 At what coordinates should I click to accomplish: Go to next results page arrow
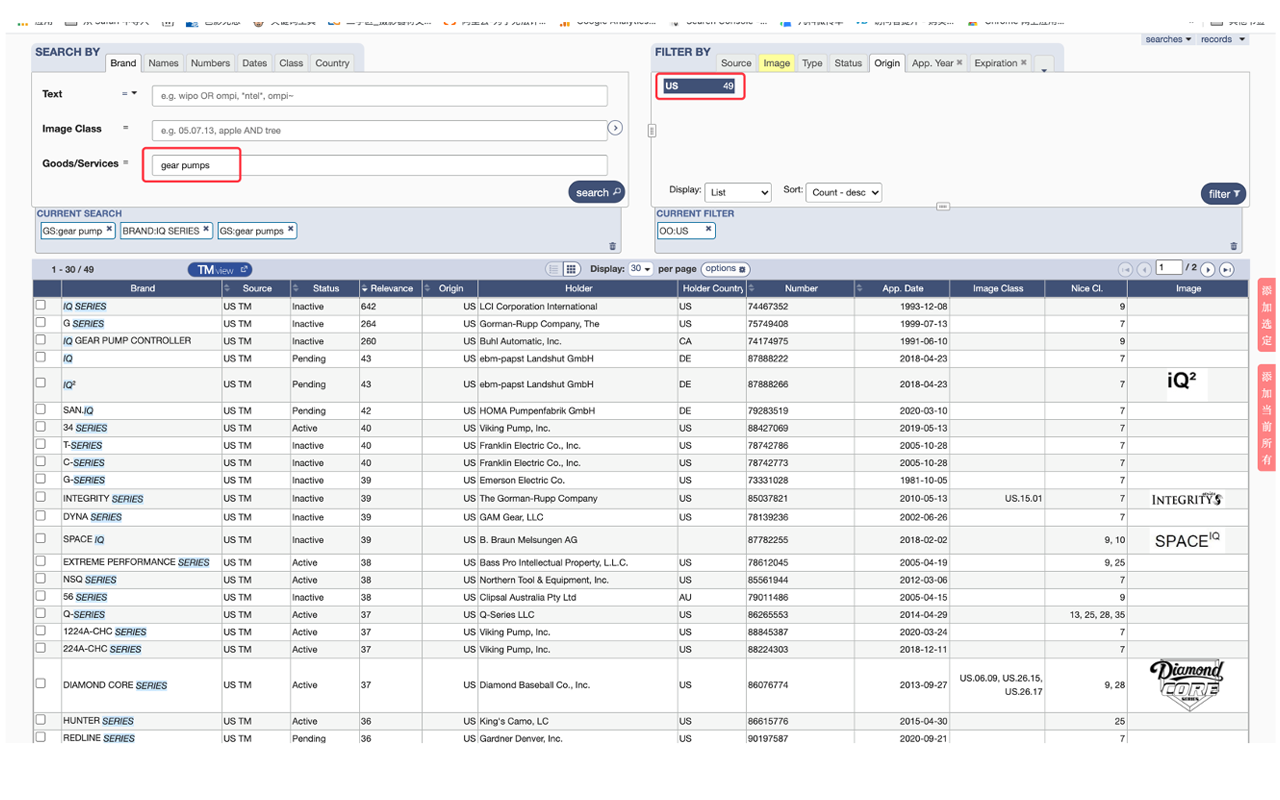(x=1208, y=269)
